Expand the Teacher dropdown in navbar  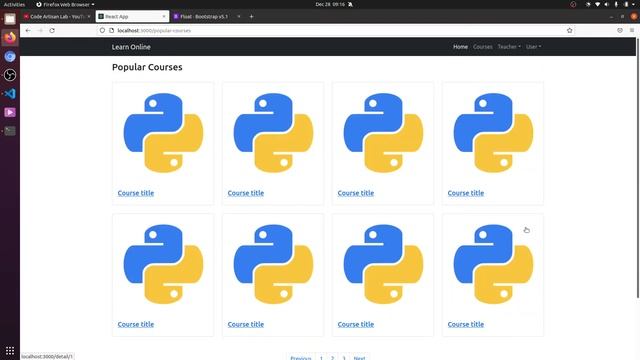[x=509, y=47]
